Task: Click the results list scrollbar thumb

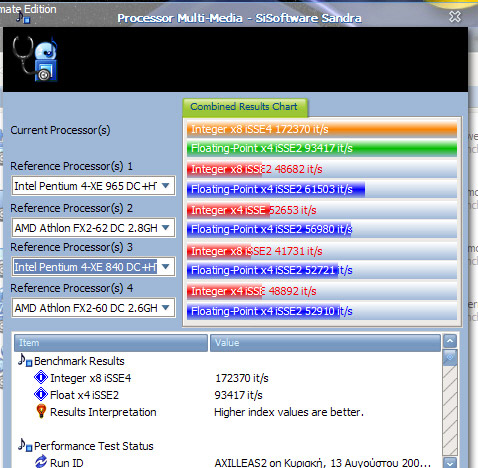Action: click(450, 357)
